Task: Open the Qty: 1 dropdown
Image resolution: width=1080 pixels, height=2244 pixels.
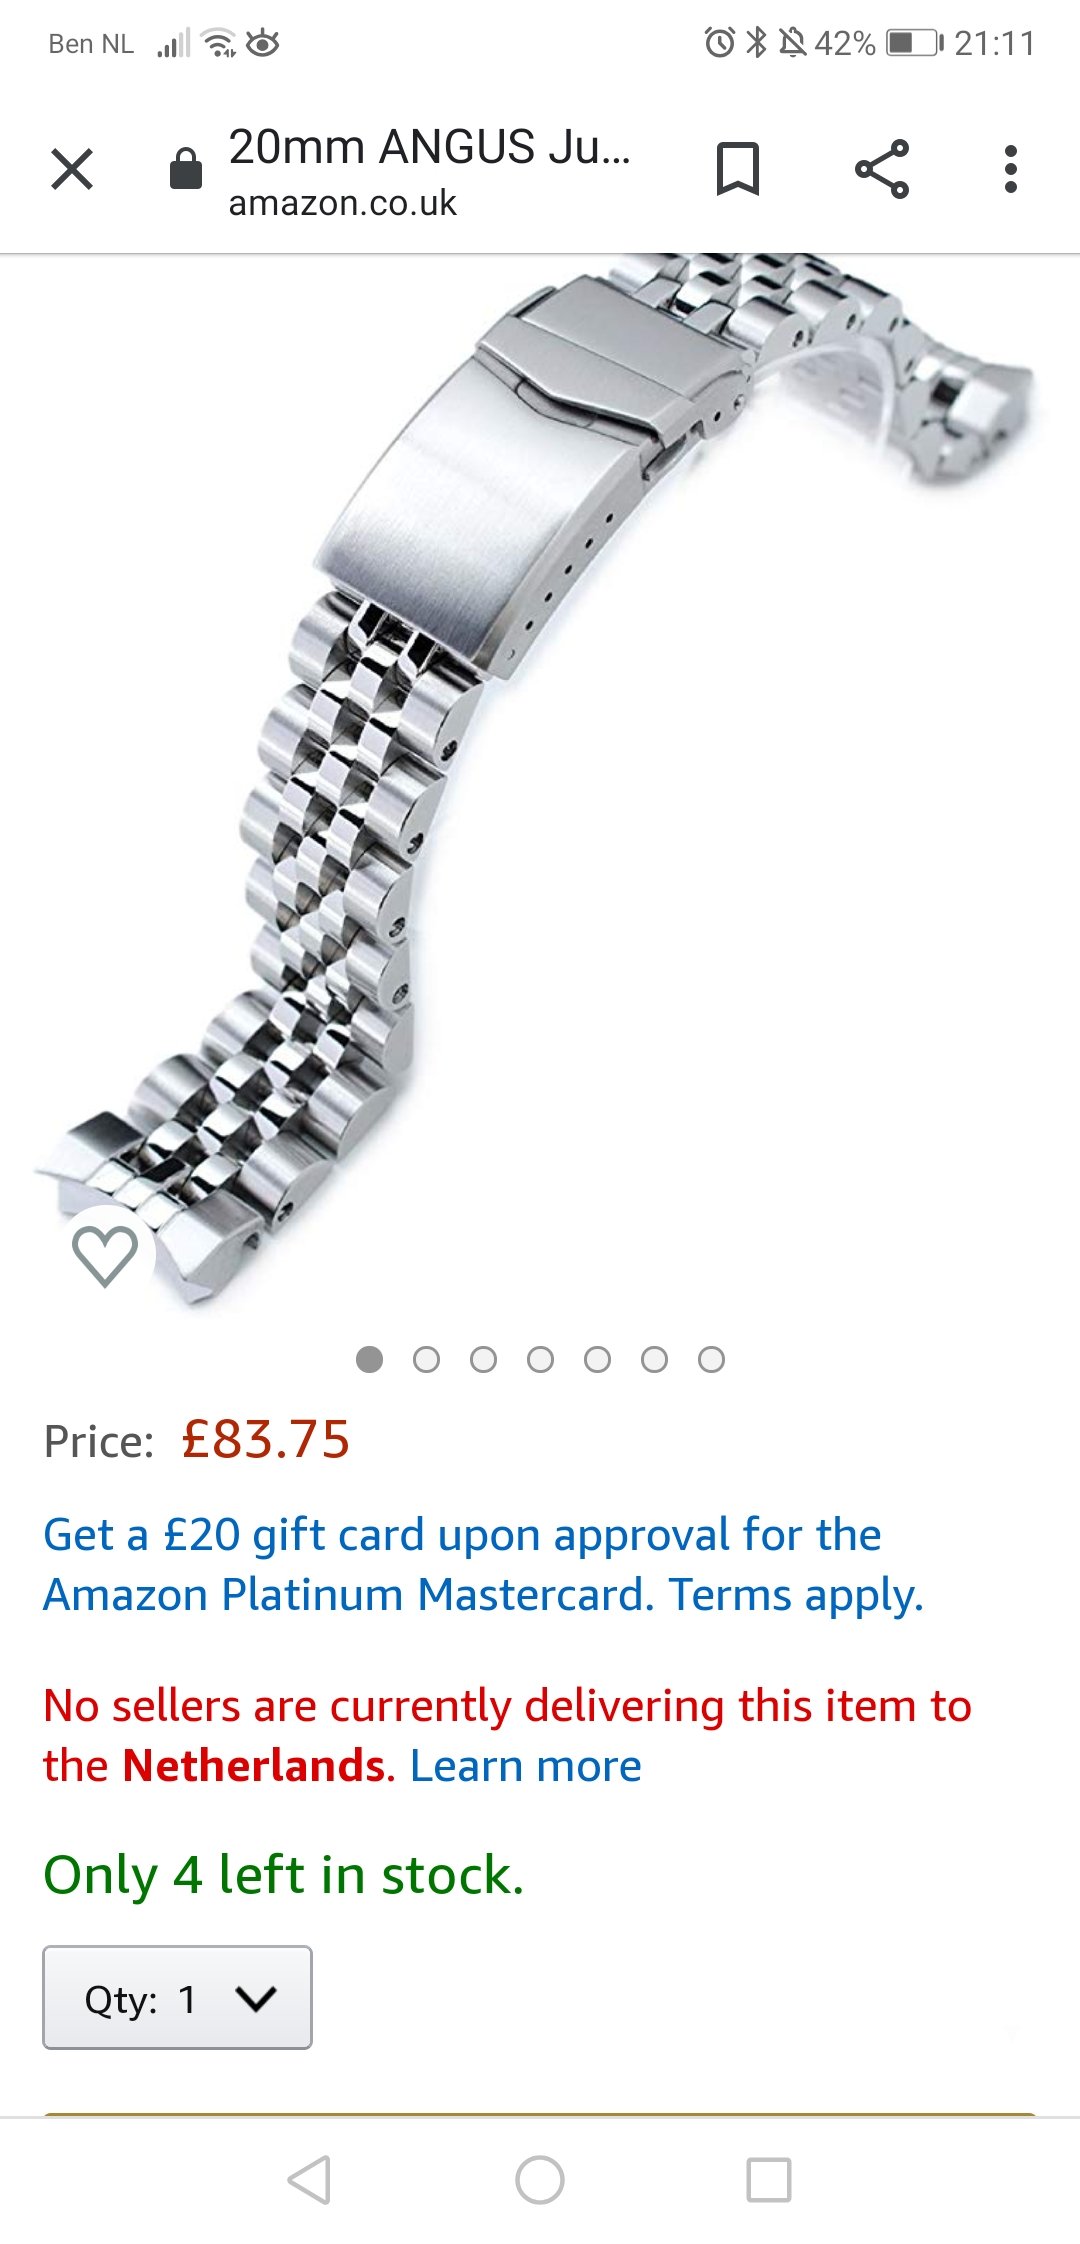Action: point(177,1998)
